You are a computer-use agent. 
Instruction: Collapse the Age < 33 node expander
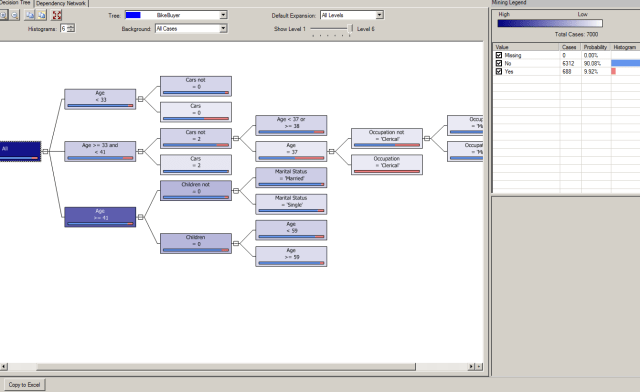[x=140, y=99]
